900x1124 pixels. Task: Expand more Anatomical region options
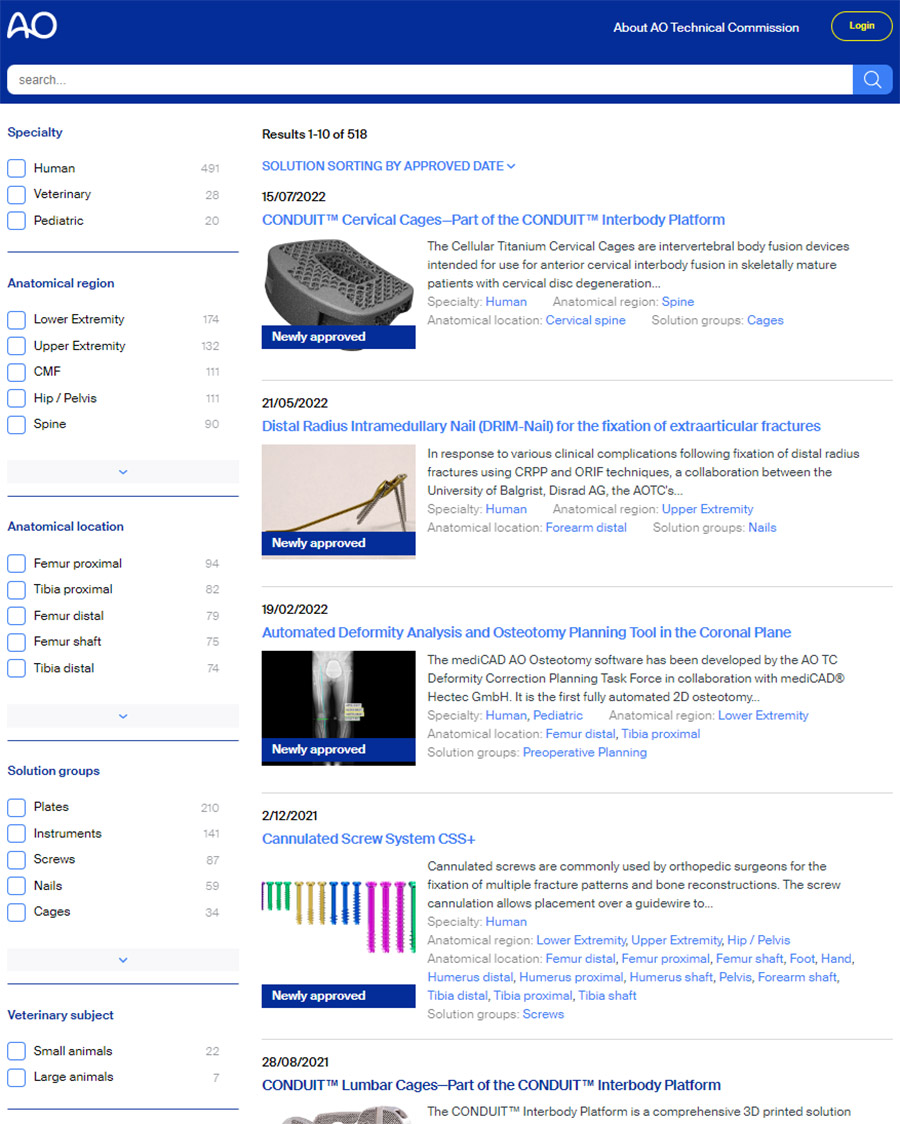pos(123,472)
